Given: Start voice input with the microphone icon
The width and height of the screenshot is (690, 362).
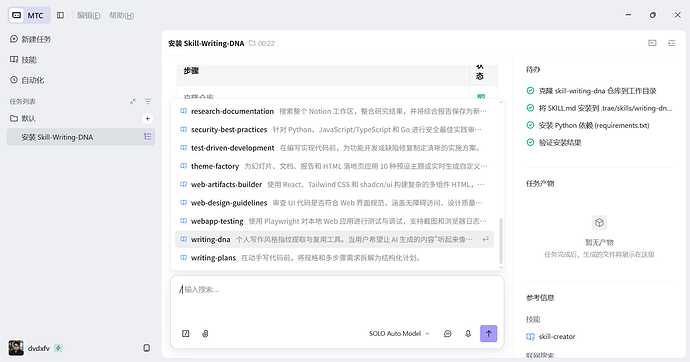Looking at the screenshot, I should pos(468,334).
